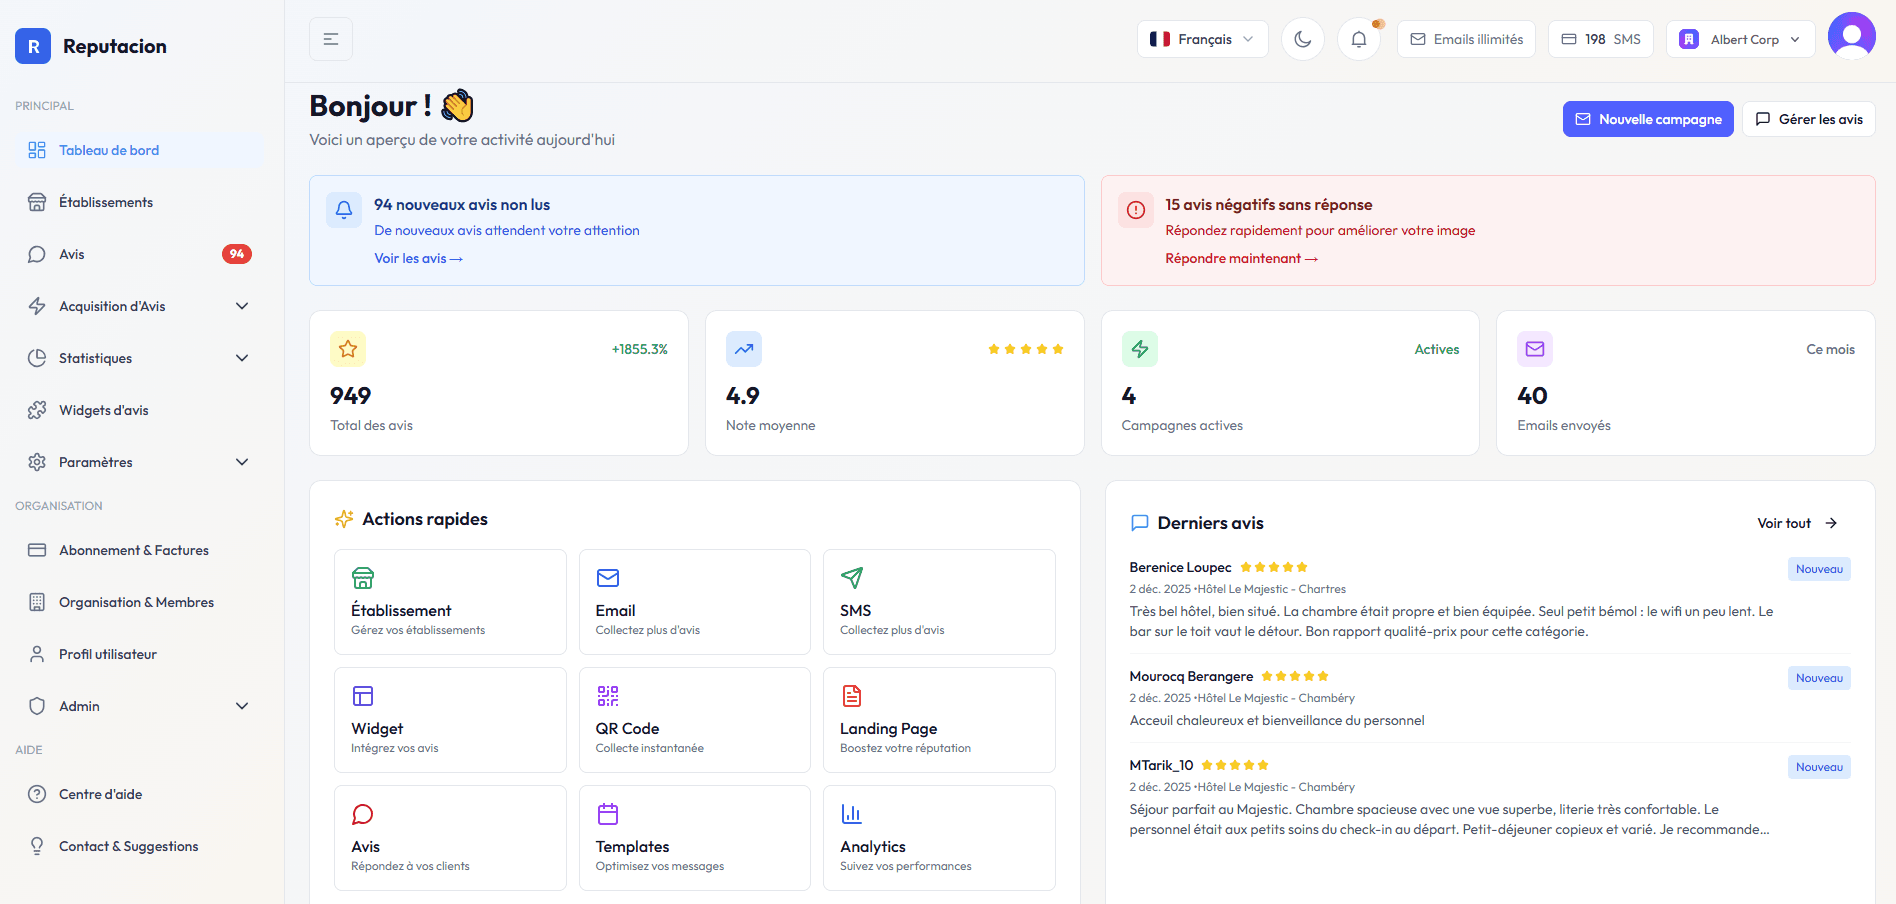The height and width of the screenshot is (904, 1896).
Task: Expand the Paramètres sidebar section
Action: [x=140, y=462]
